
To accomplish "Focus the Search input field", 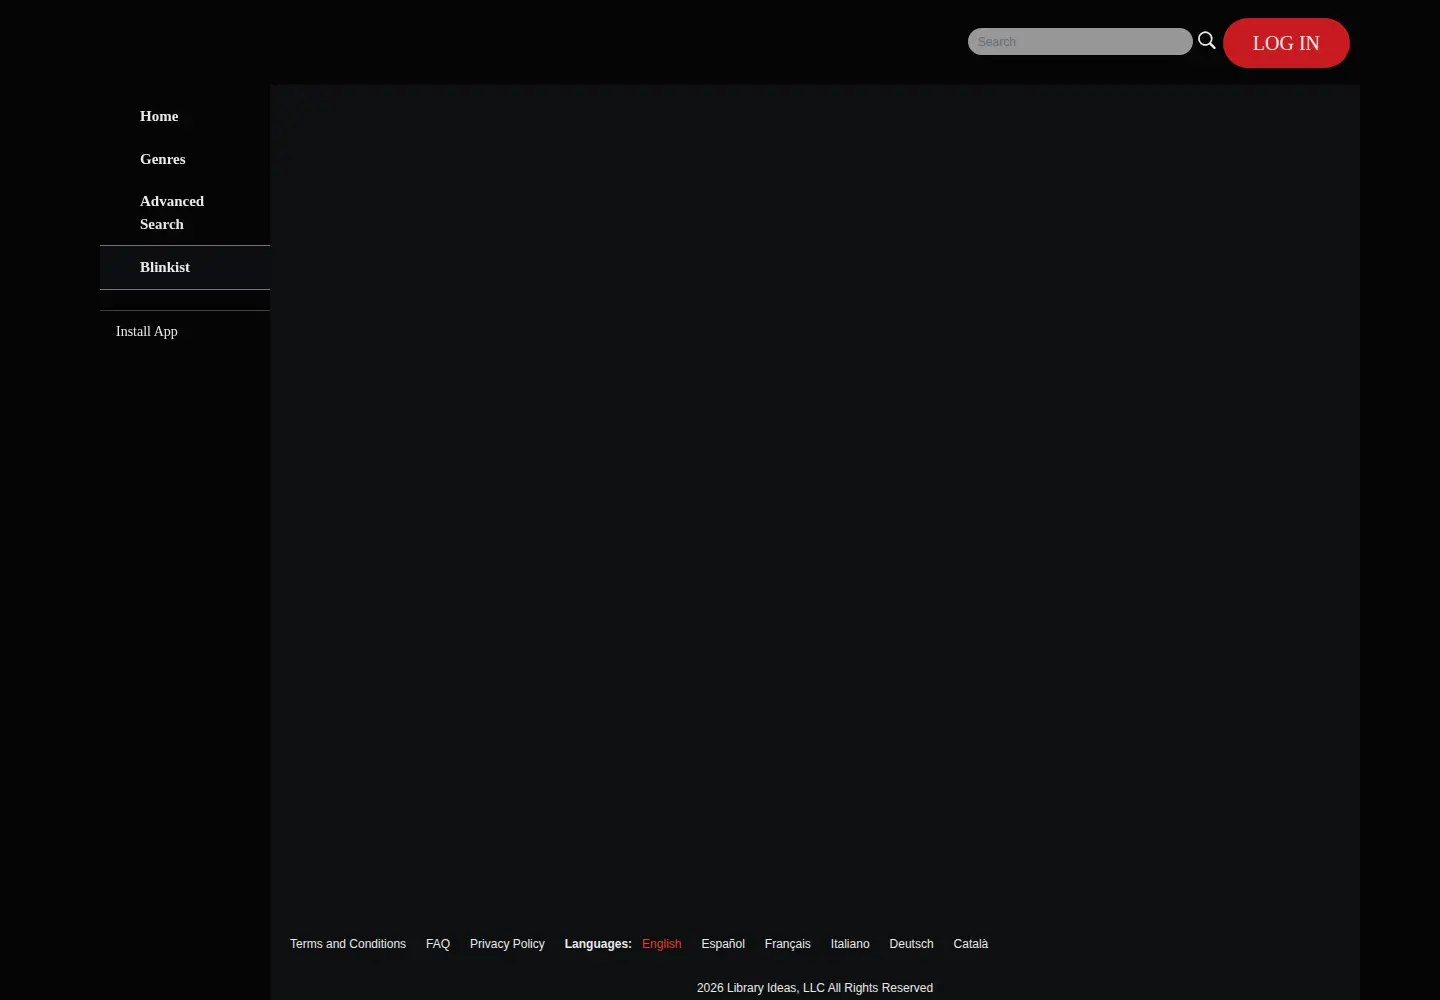I will 1080,42.
